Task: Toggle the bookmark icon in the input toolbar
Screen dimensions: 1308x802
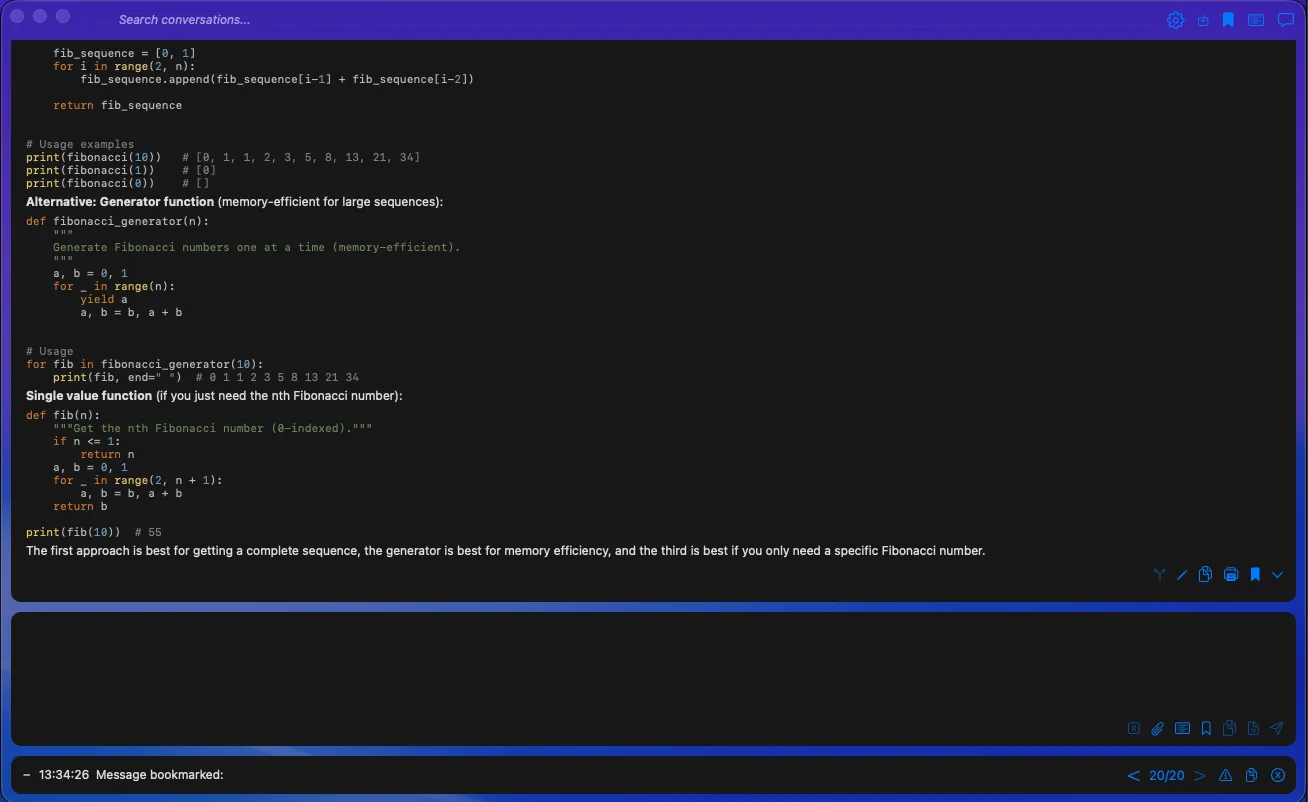Action: point(1206,728)
